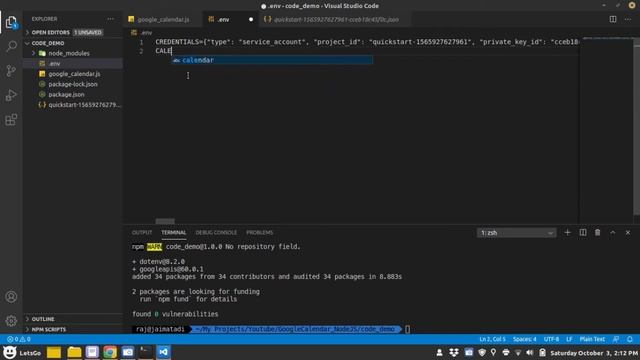Switch to the quickstart JSON tab
The image size is (640, 360).
336,19
